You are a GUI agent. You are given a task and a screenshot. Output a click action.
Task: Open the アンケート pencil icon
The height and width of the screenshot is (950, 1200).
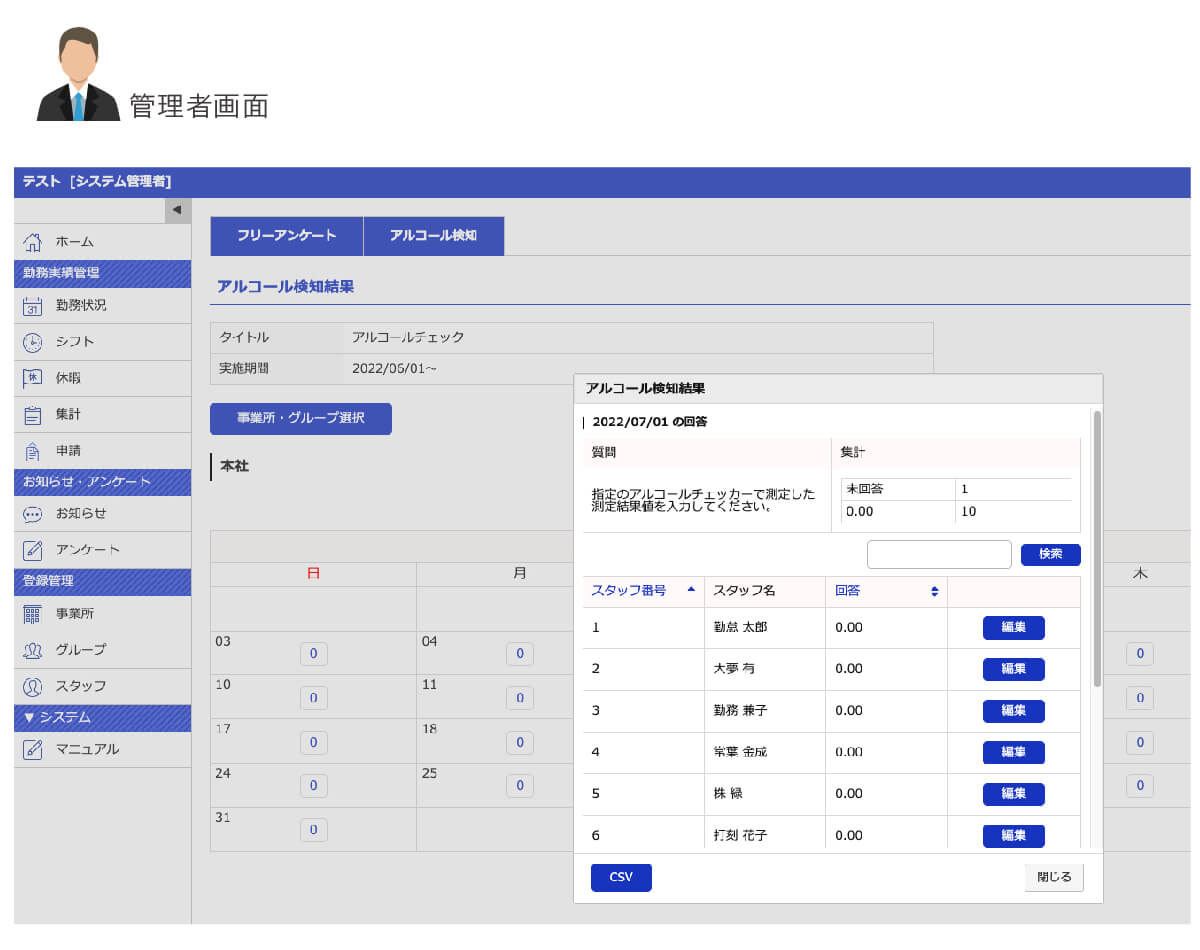(x=32, y=550)
